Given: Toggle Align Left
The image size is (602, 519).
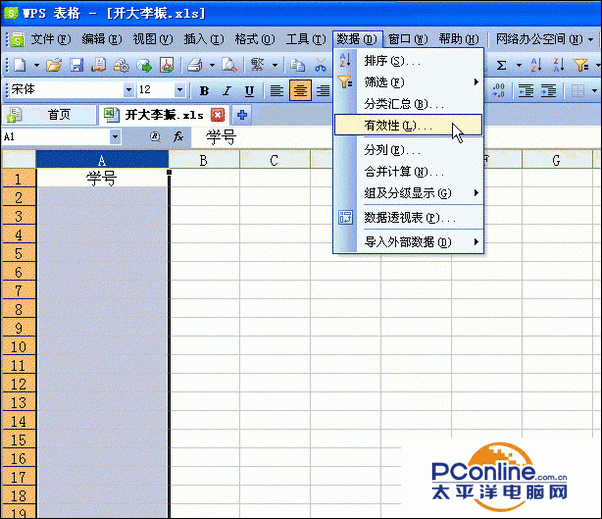Looking at the screenshot, I should 277,91.
